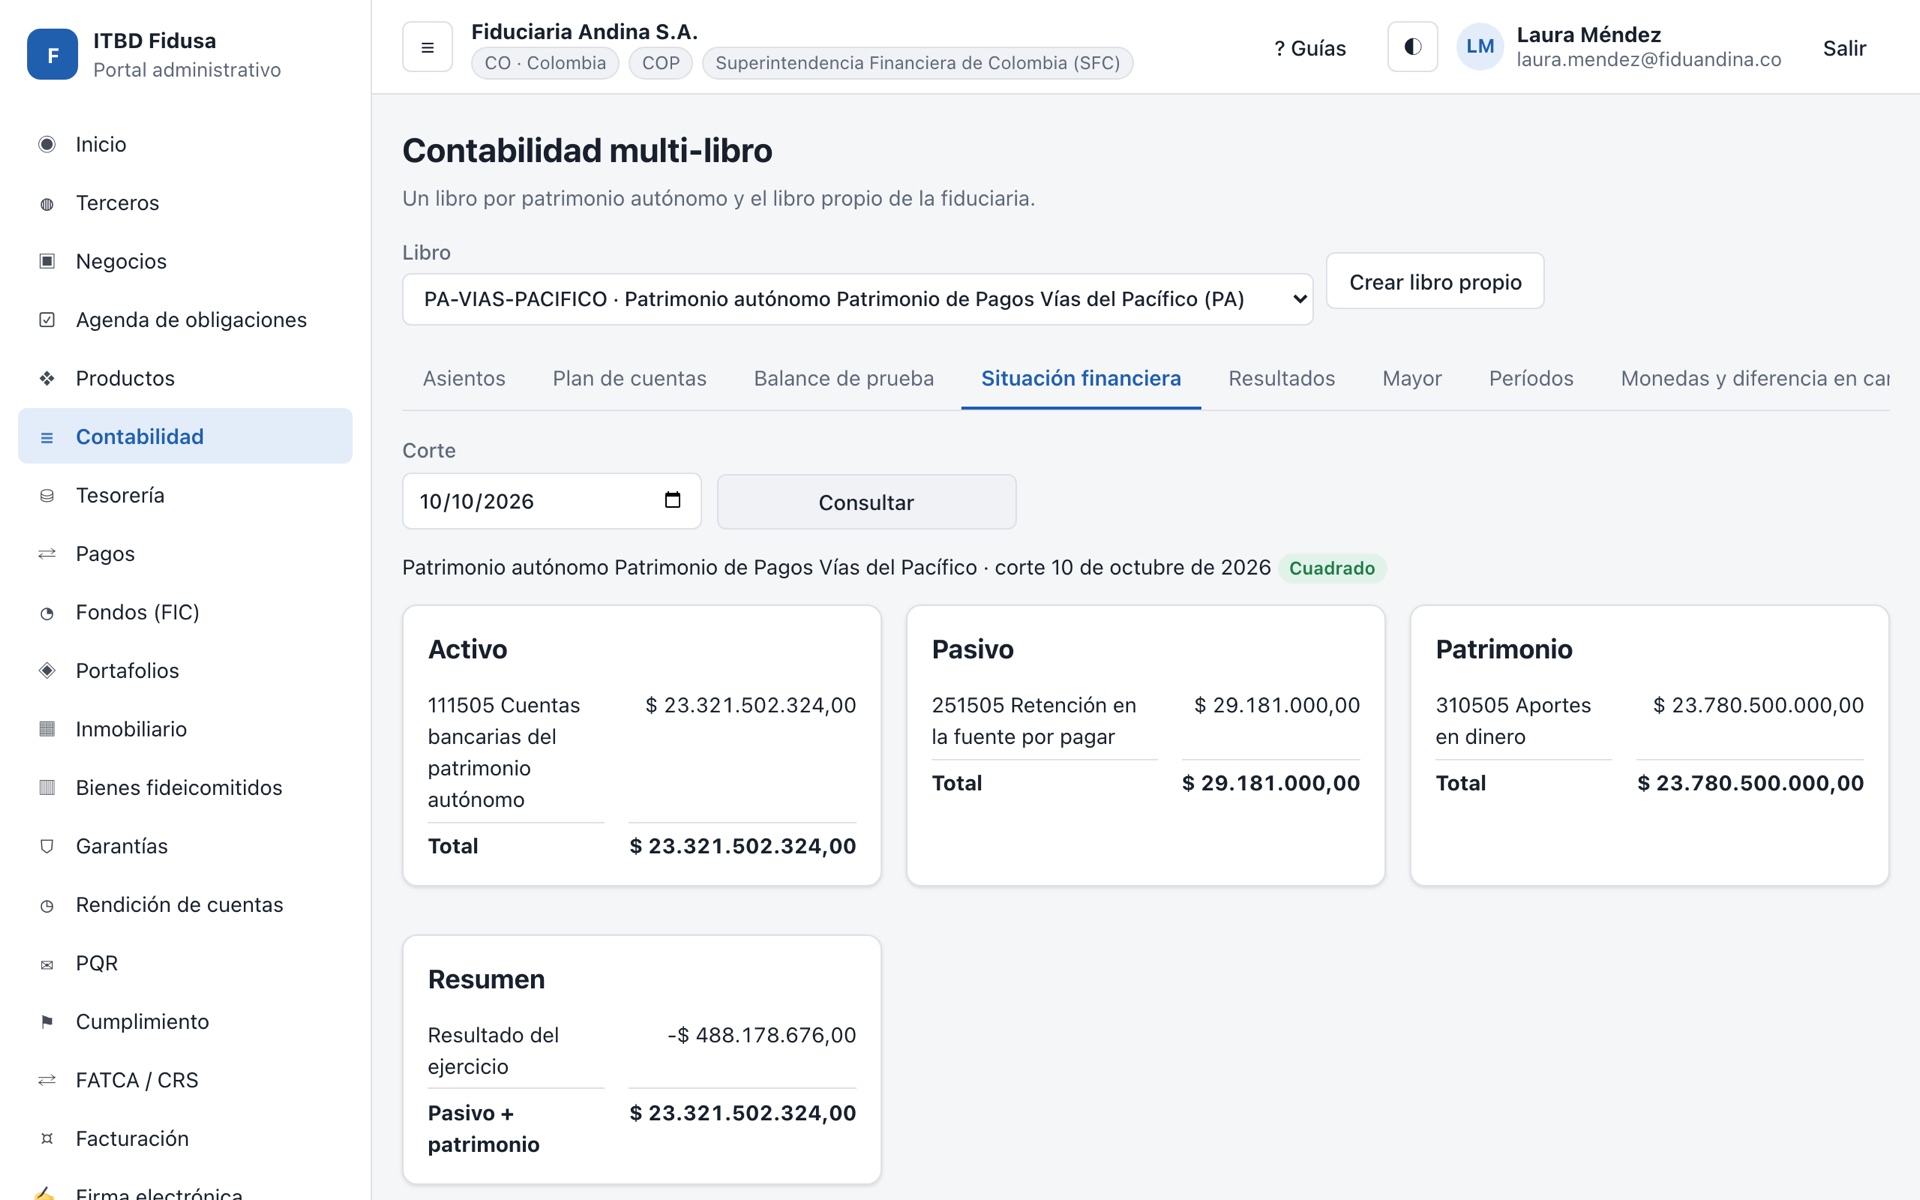This screenshot has height=1200, width=1920.
Task: Click Salir to log out
Action: click(1844, 48)
